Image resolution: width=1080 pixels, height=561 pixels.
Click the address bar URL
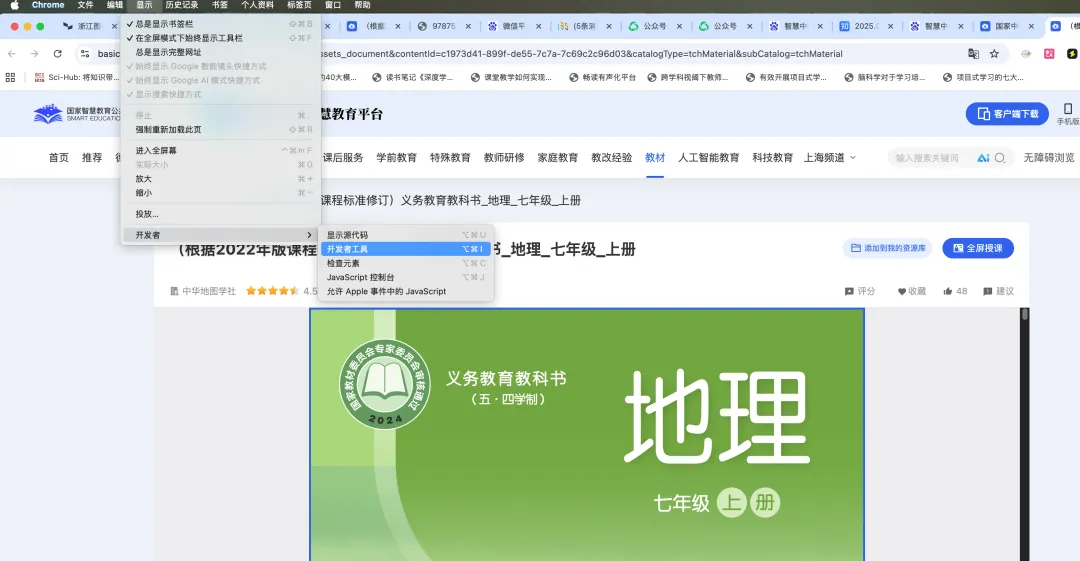[581, 54]
